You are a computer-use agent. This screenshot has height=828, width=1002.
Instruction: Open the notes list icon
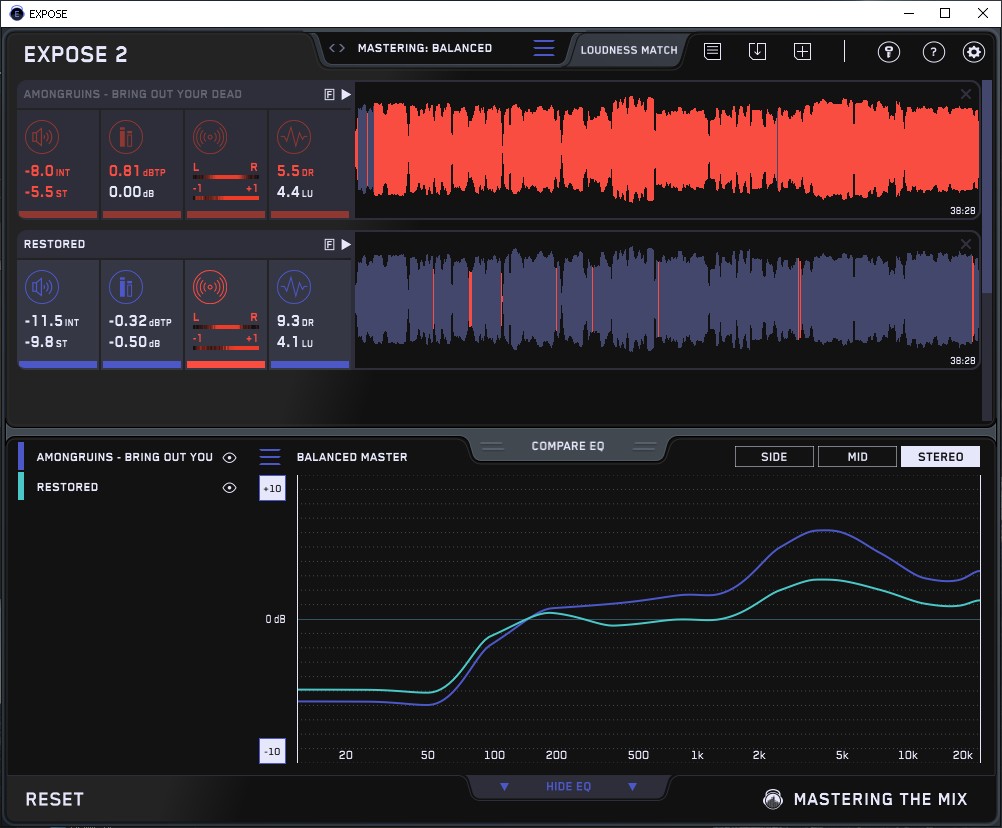tap(712, 51)
